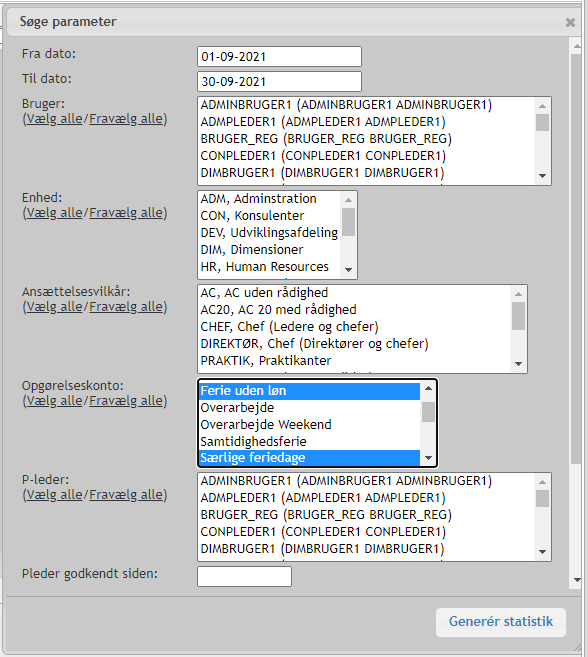
Task: Select DEV, Udviklingsafdeling unit
Action: click(x=269, y=233)
